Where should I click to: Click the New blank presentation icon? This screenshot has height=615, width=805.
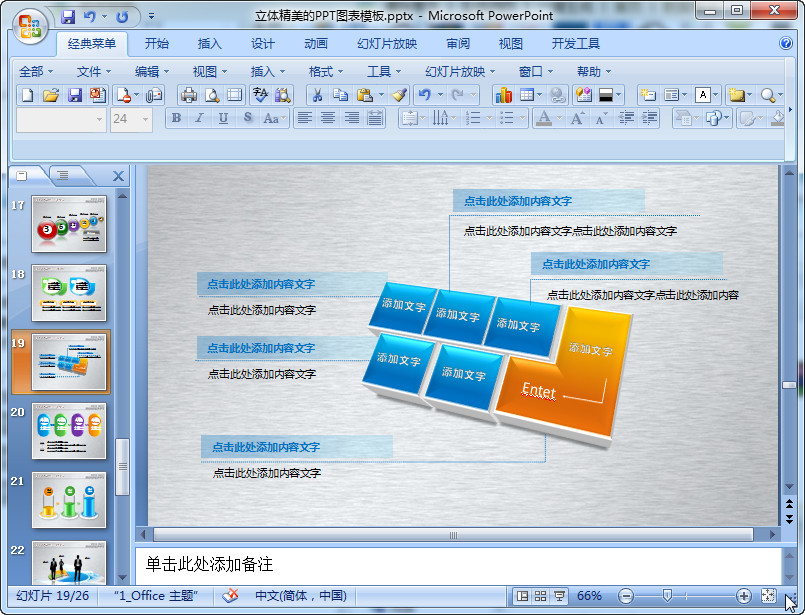(x=27, y=95)
